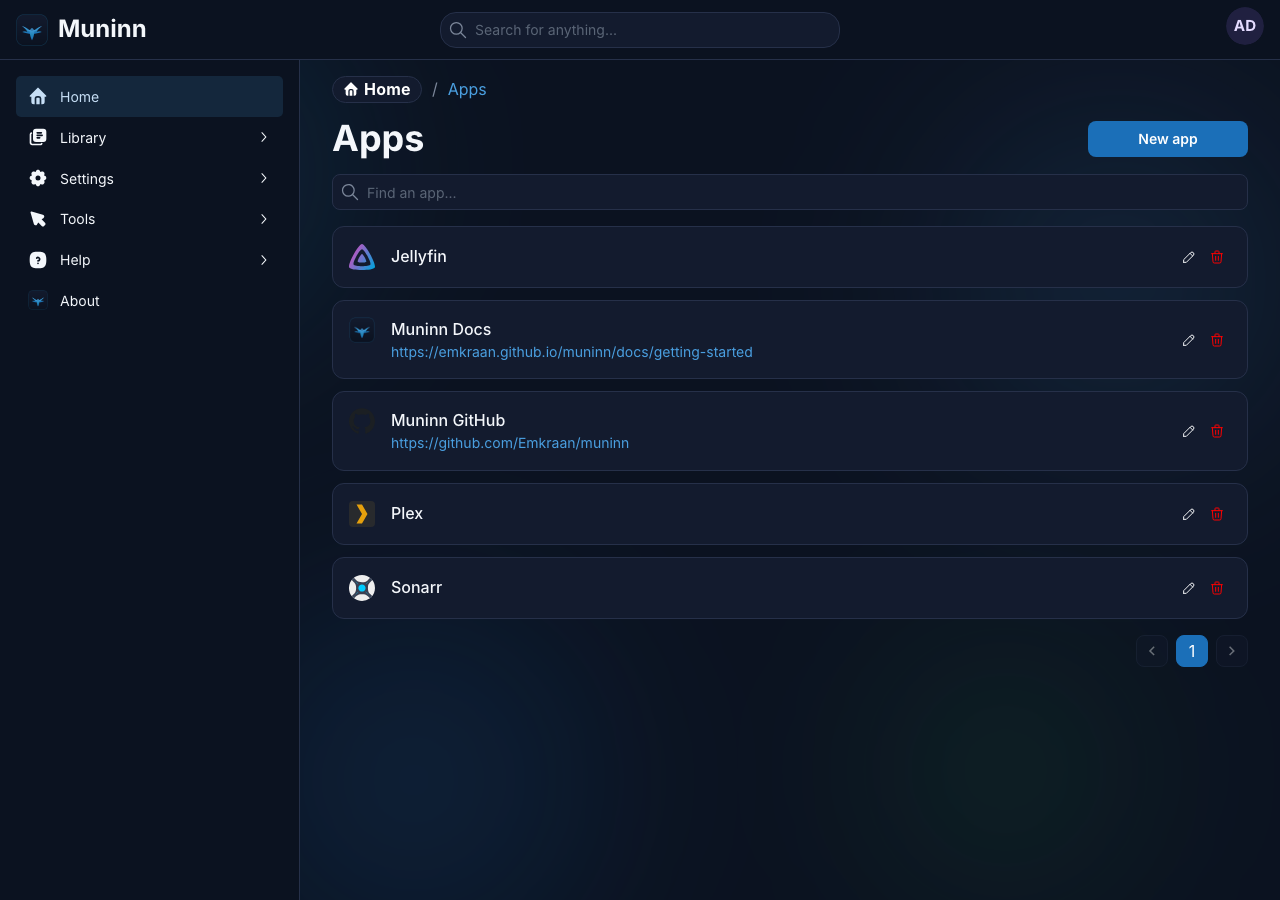
Task: Expand the Help submenu chevron
Action: [264, 260]
